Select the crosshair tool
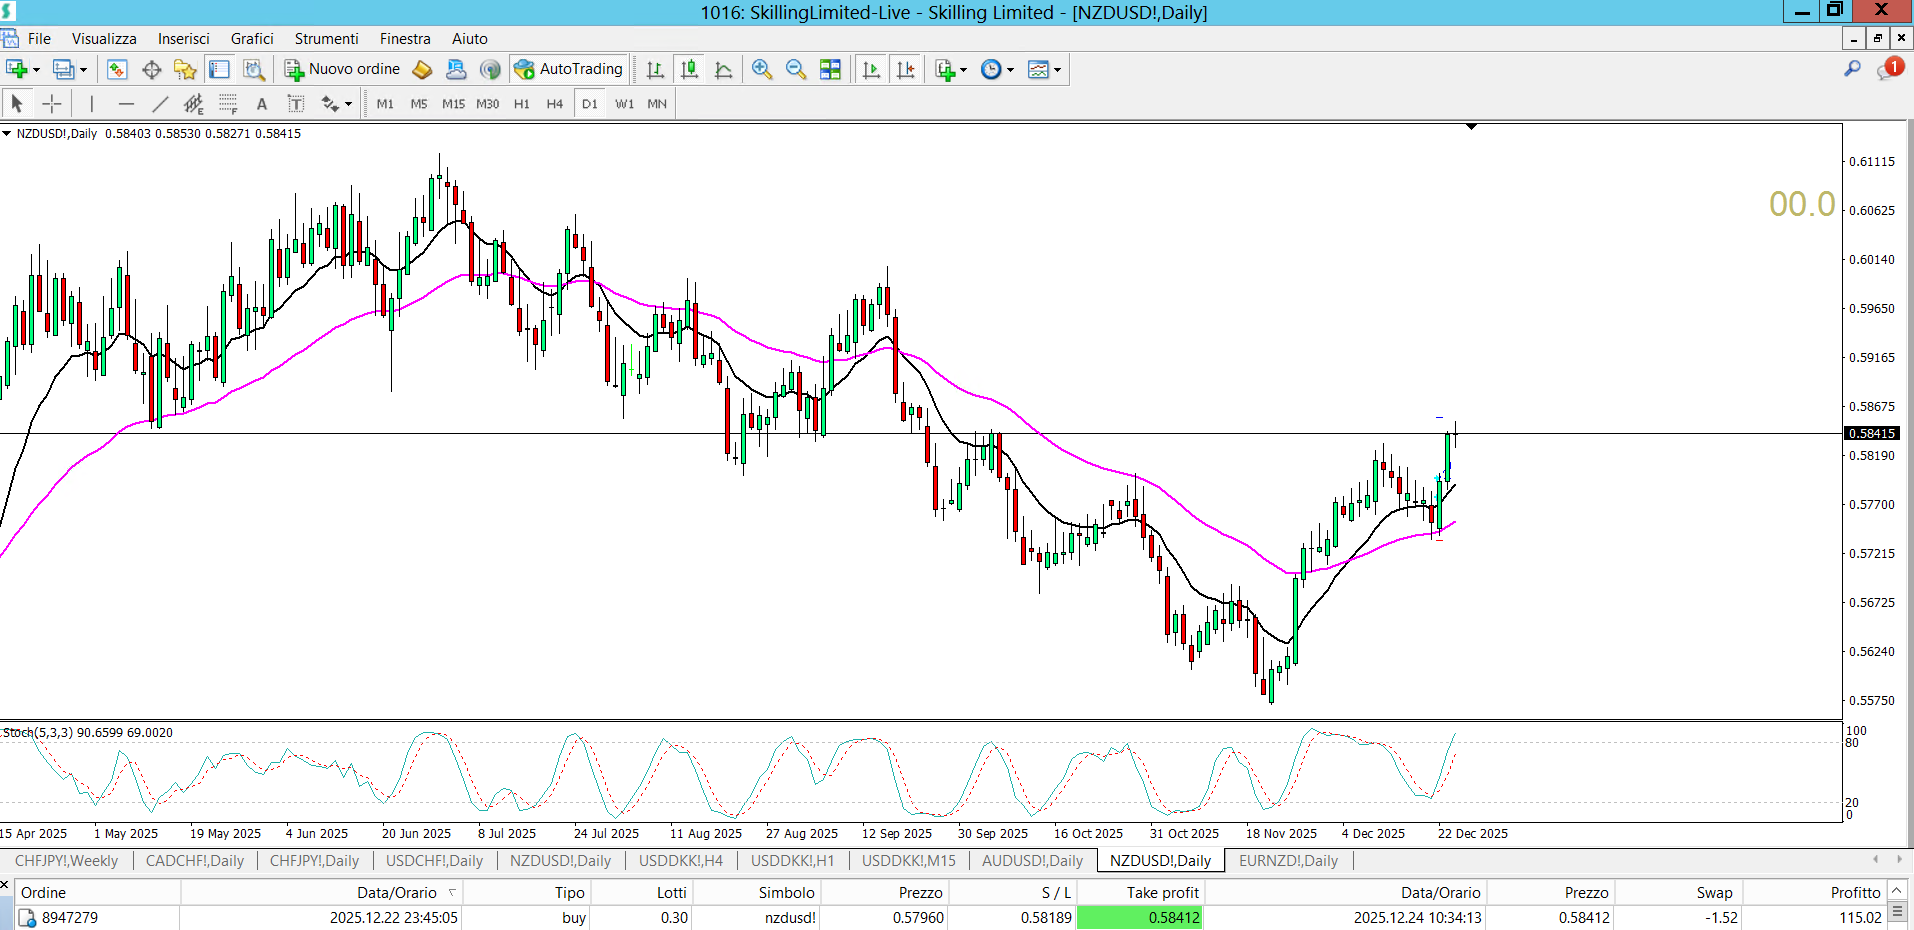Viewport: 1914px width, 930px height. [52, 104]
